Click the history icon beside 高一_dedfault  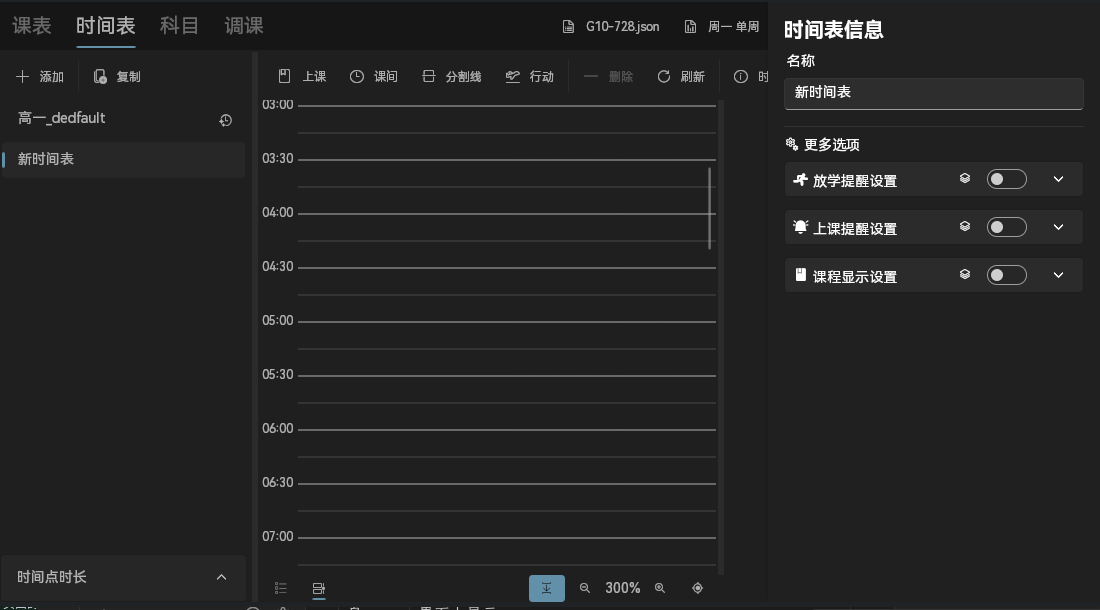coord(226,120)
